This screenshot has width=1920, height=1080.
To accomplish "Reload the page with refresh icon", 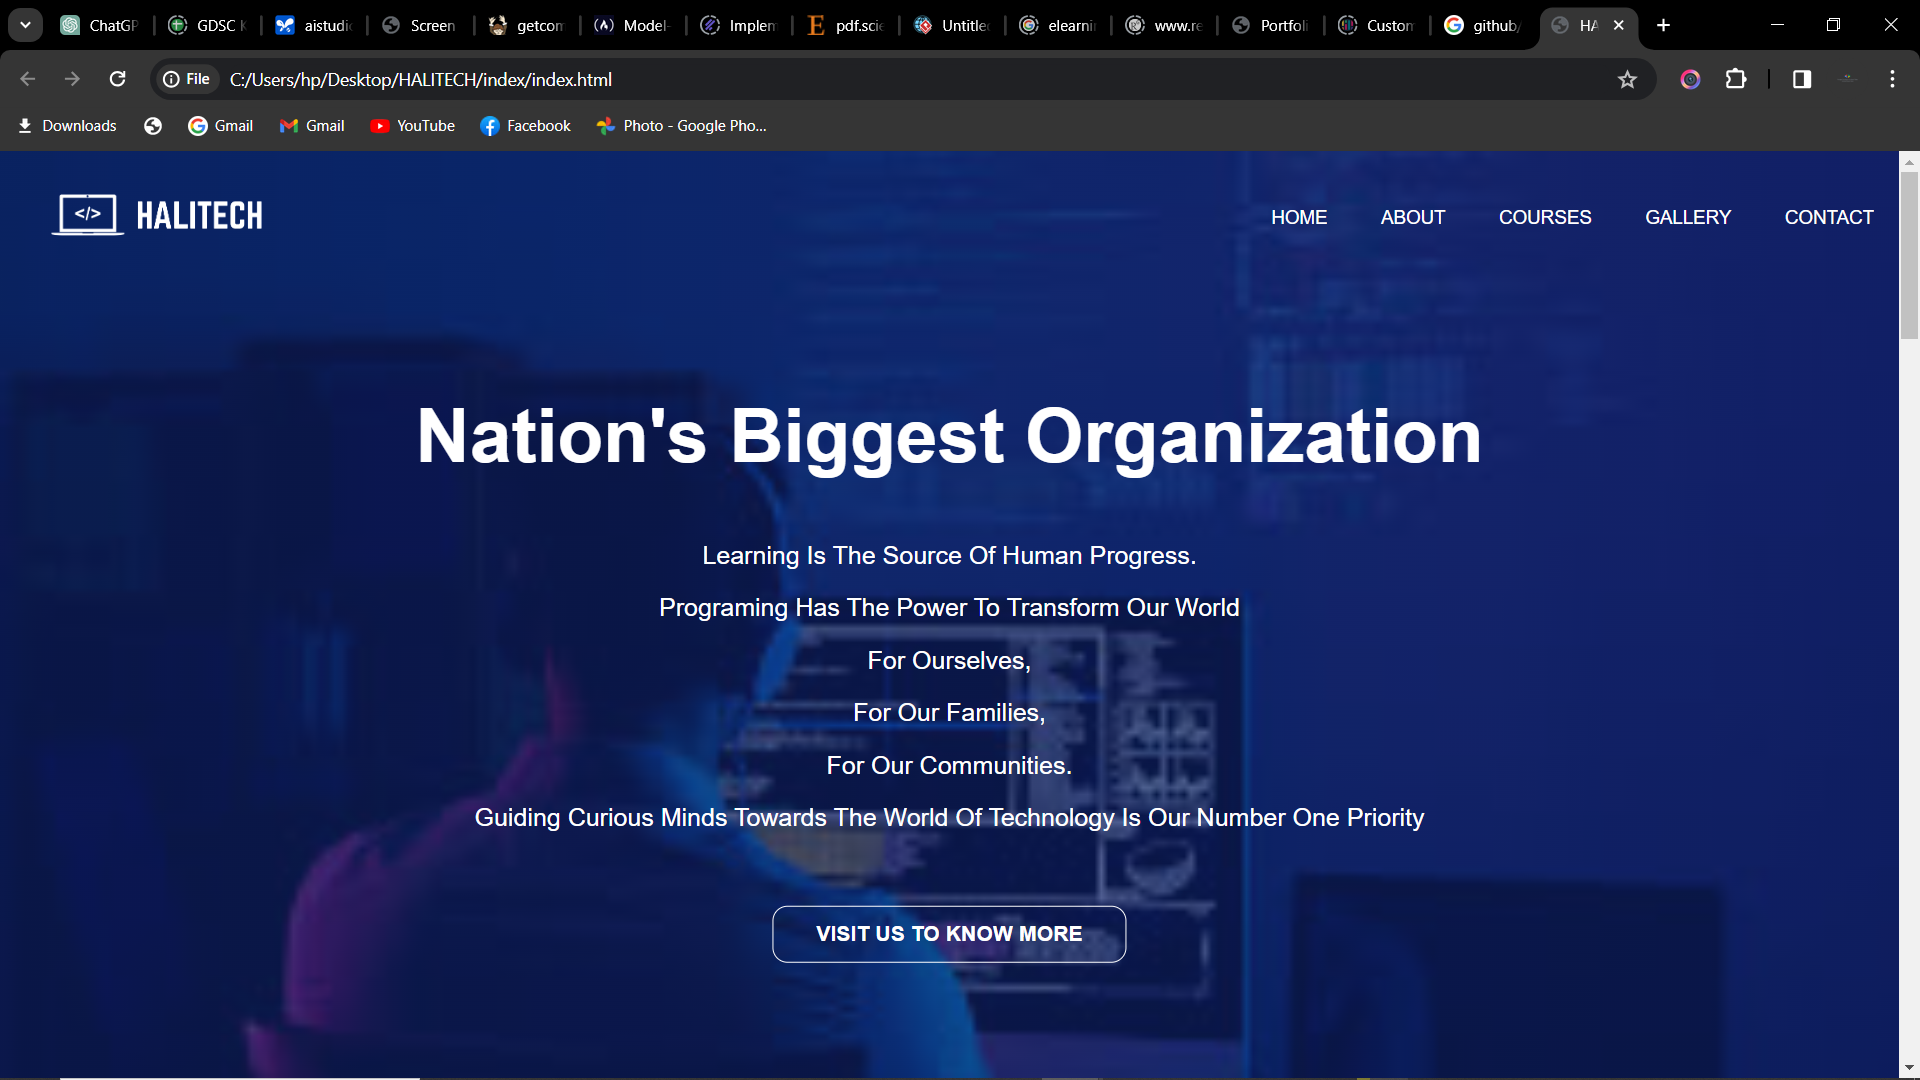I will pos(117,79).
